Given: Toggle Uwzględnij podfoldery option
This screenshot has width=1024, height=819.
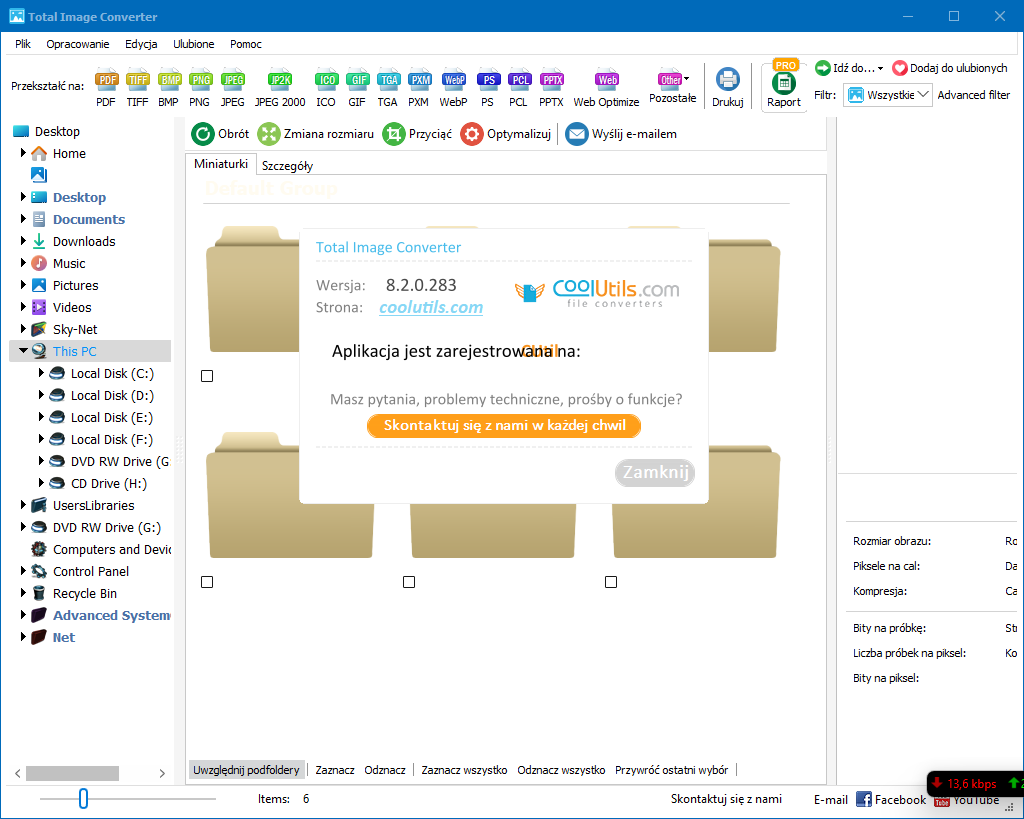Looking at the screenshot, I should (x=246, y=770).
